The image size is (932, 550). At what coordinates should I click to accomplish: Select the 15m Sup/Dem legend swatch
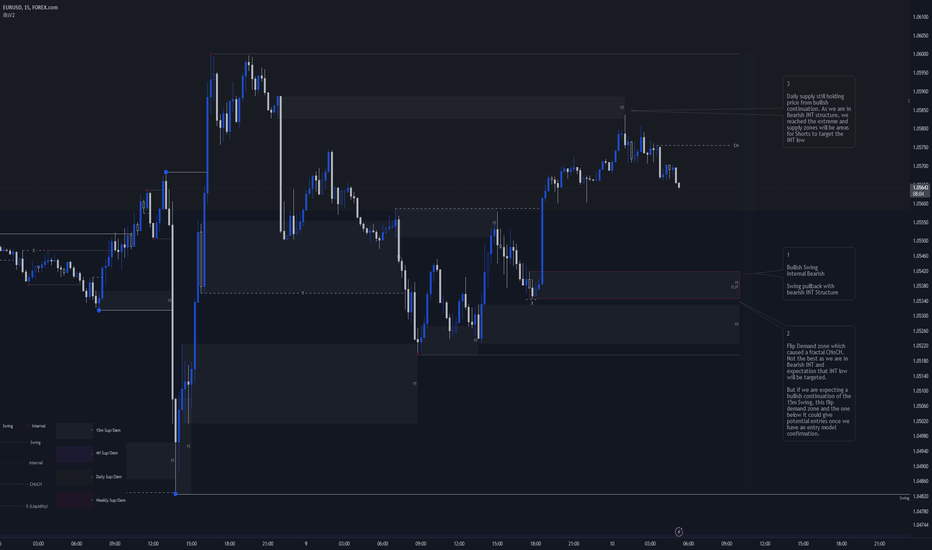pos(74,430)
